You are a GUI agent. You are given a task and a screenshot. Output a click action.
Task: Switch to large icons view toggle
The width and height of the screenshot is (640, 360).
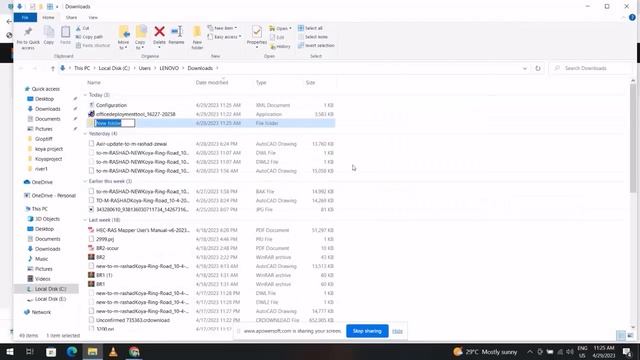pyautogui.click(x=631, y=336)
